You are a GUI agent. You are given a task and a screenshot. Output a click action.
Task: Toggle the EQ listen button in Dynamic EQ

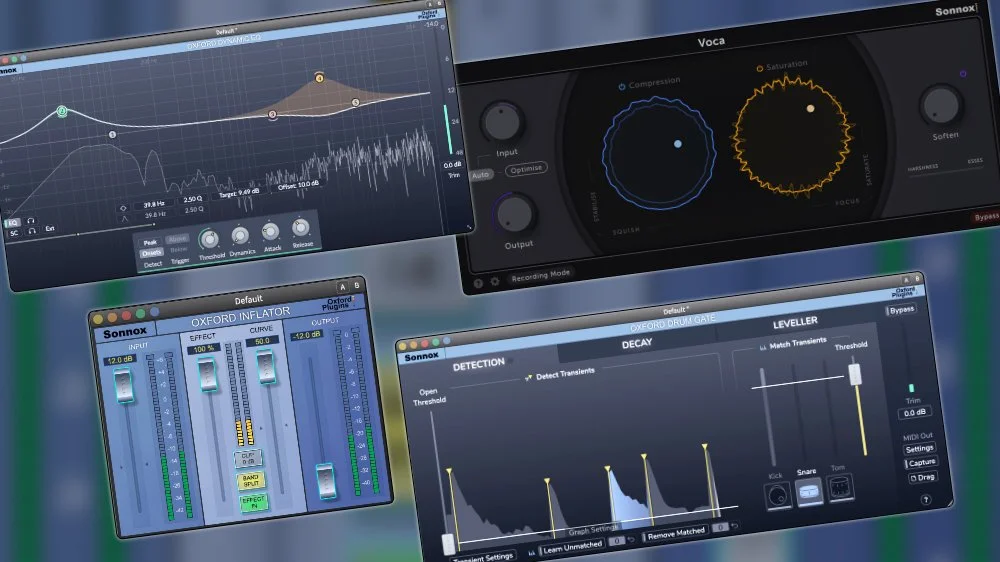[13, 223]
